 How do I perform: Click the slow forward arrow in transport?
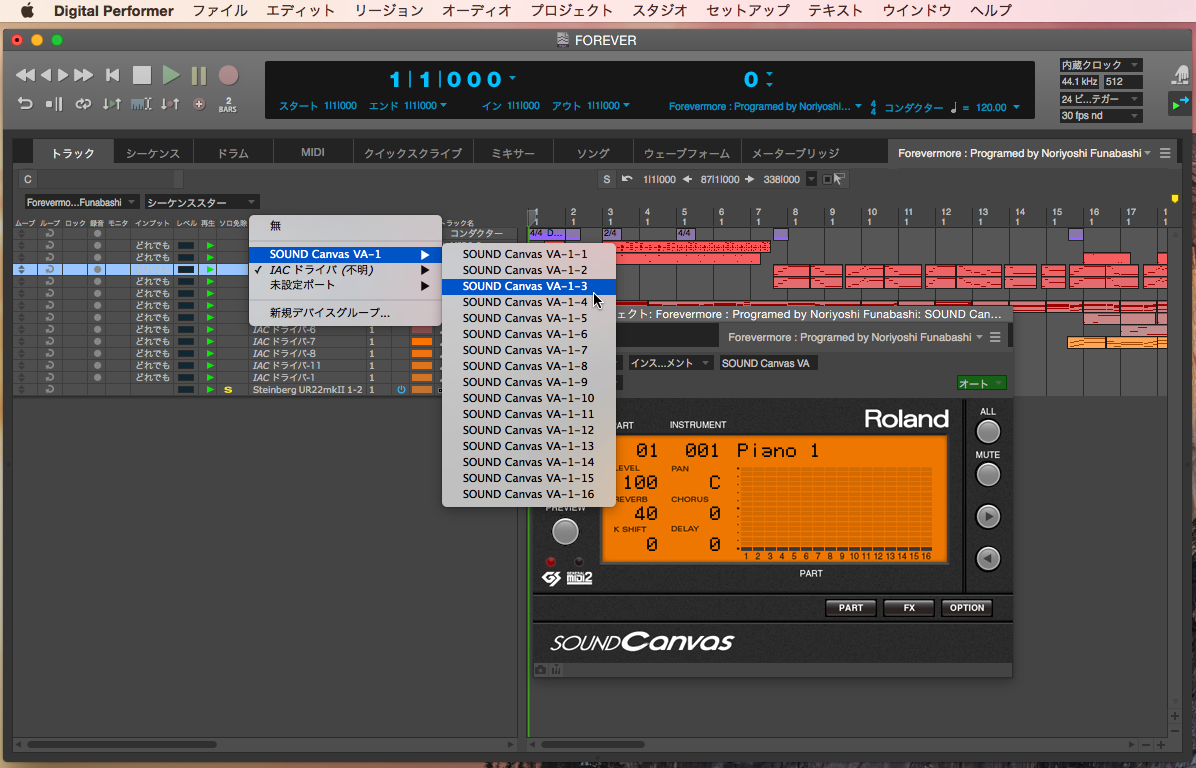click(x=63, y=75)
